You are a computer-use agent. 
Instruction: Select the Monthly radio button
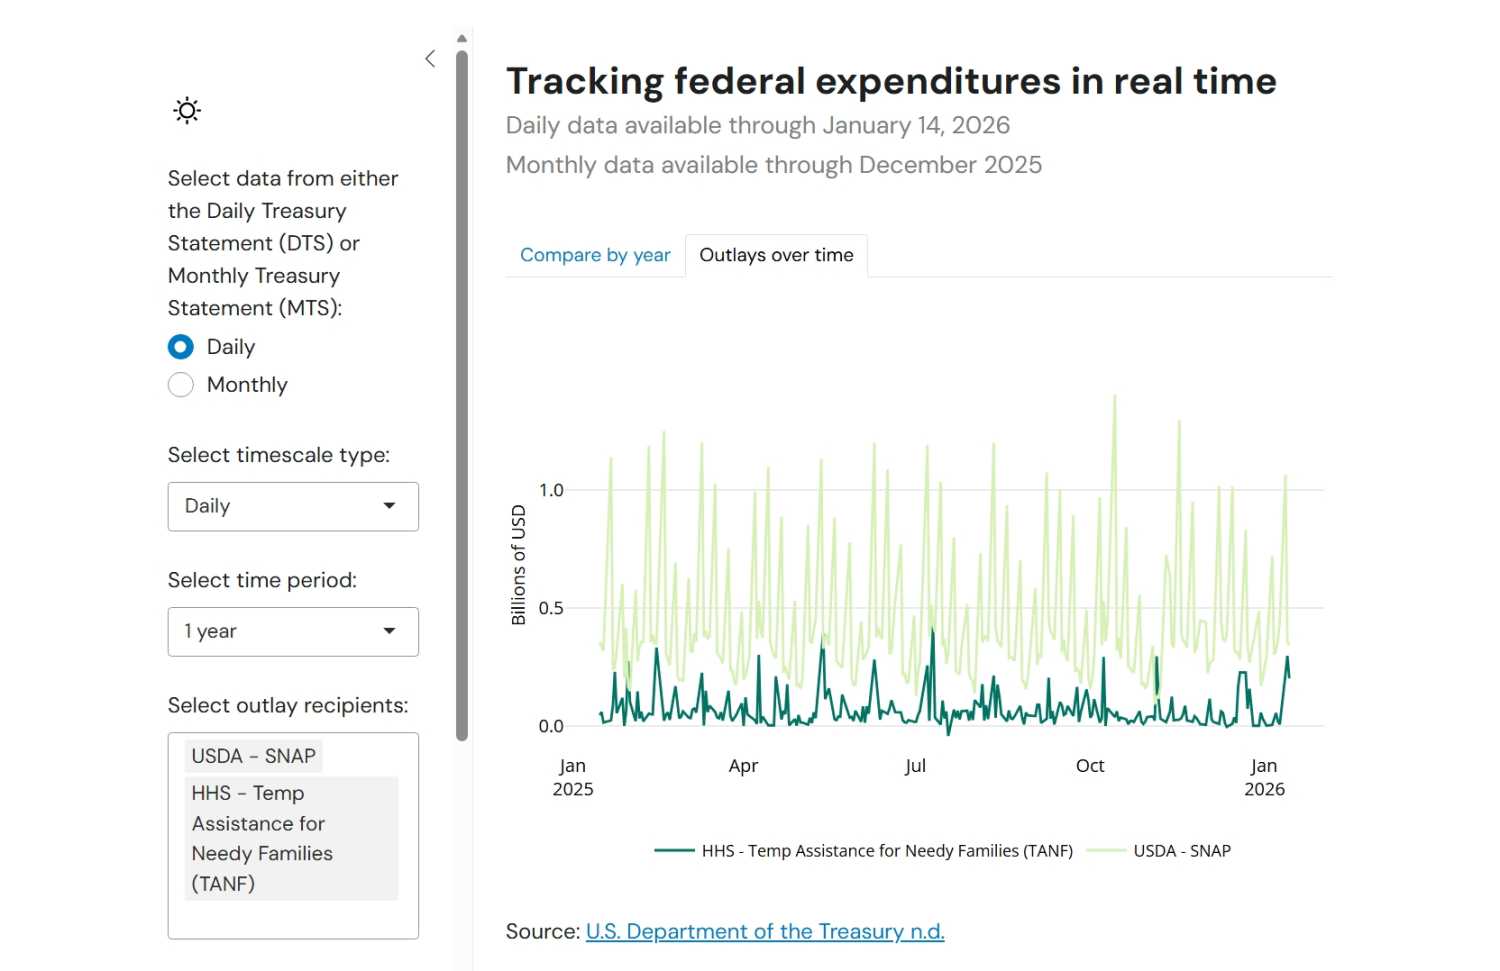point(181,385)
